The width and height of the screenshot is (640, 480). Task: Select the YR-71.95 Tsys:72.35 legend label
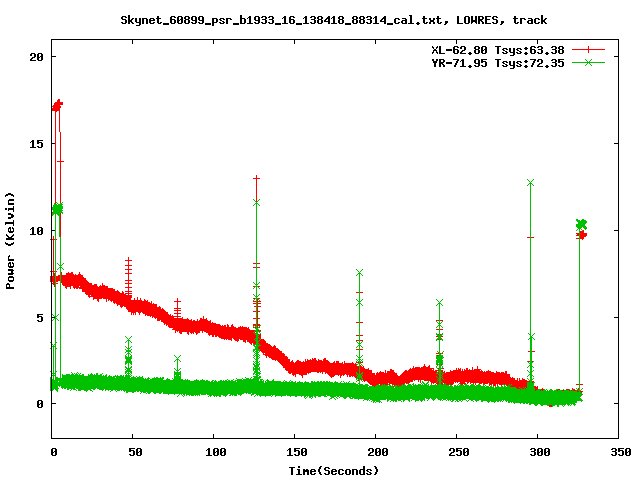pyautogui.click(x=498, y=63)
